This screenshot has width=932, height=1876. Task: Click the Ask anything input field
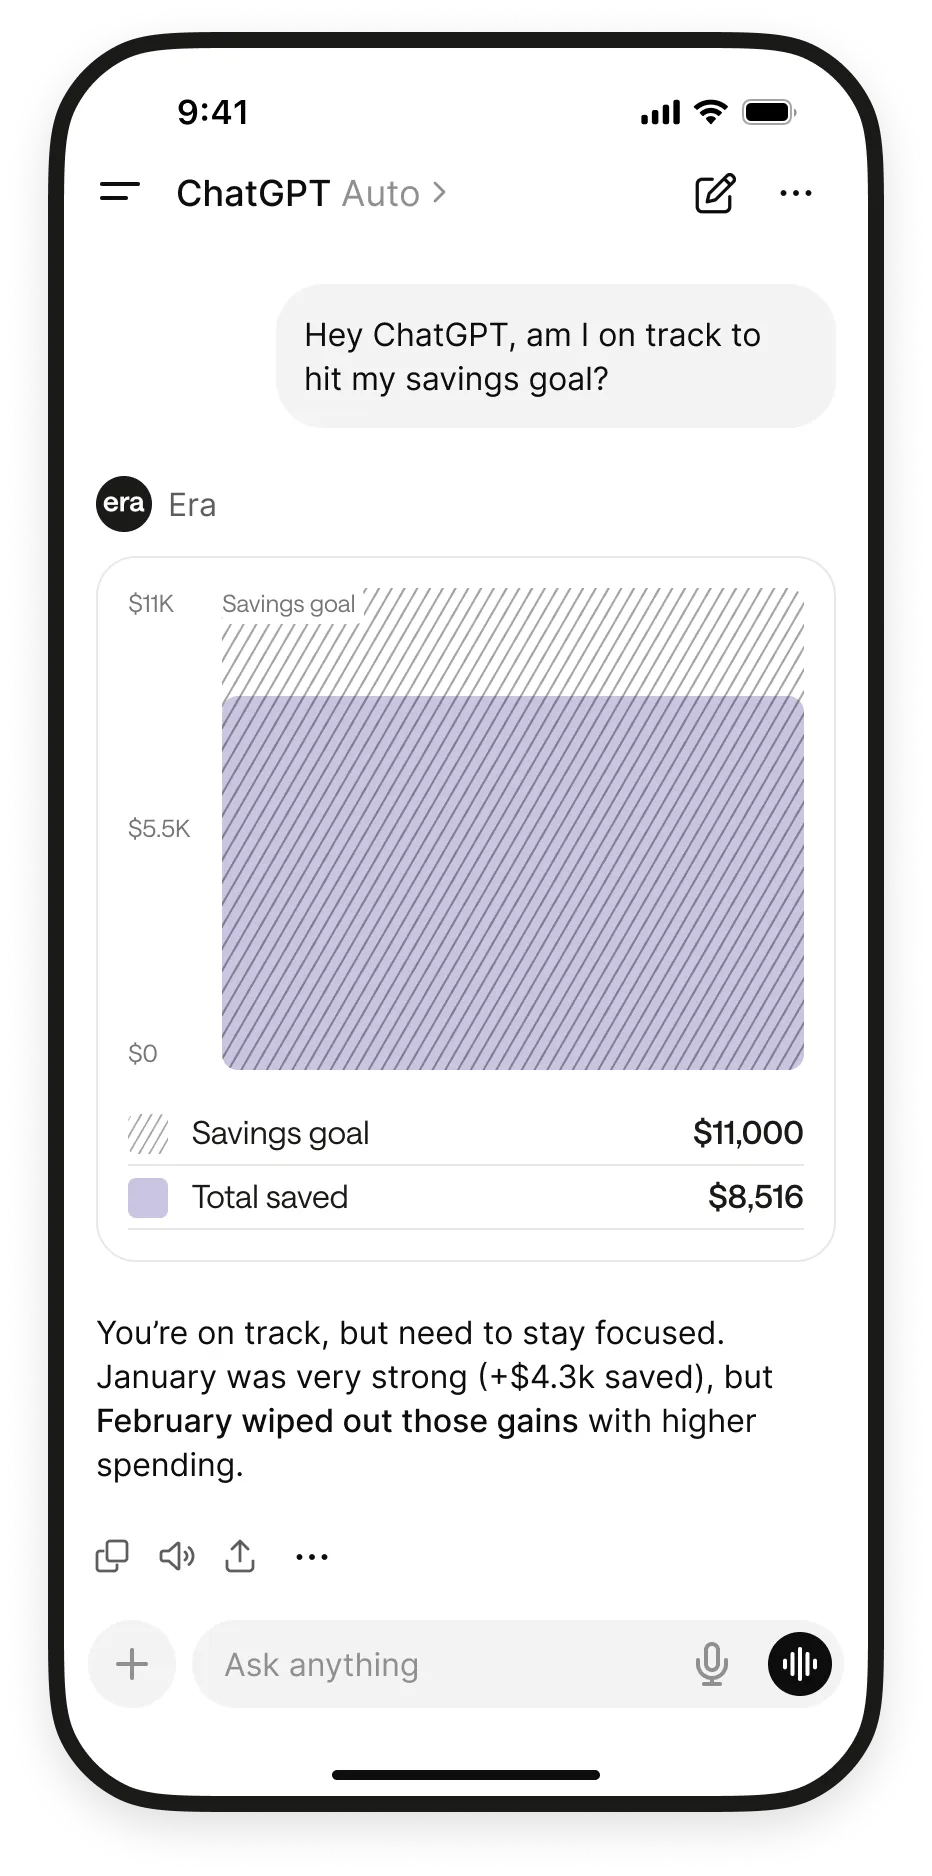440,1665
